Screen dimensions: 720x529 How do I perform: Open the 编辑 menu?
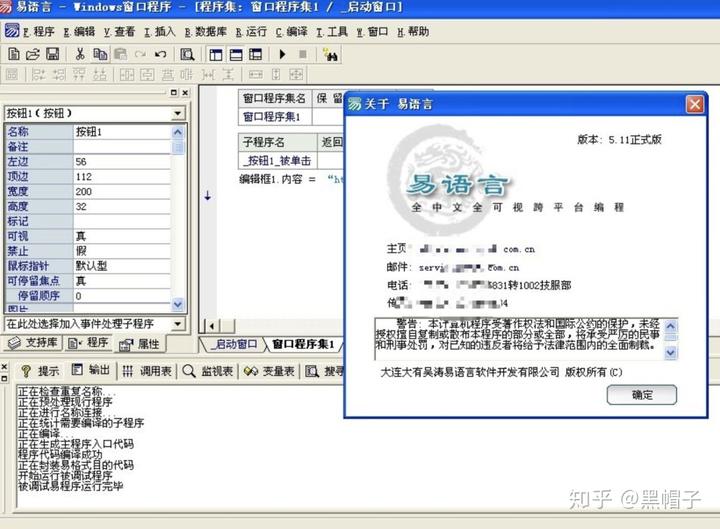click(79, 32)
